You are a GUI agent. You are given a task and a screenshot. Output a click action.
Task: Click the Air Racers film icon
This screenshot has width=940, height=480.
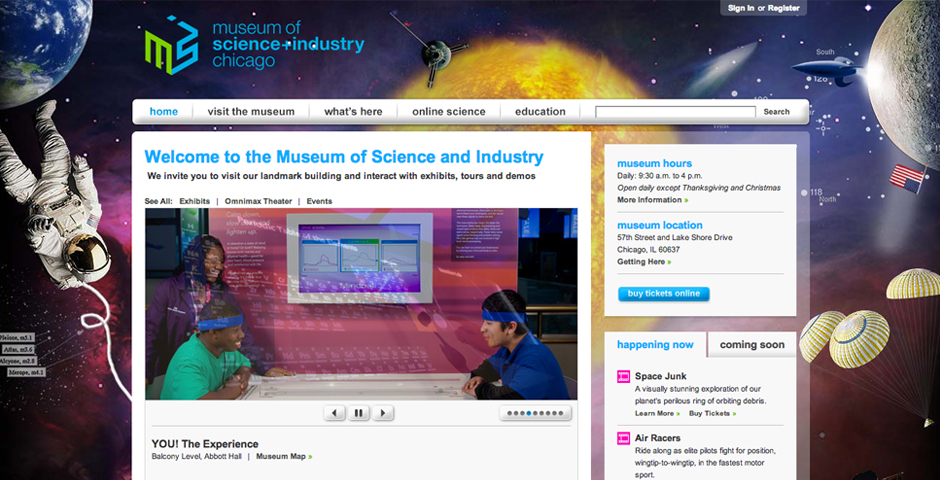pyautogui.click(x=623, y=438)
